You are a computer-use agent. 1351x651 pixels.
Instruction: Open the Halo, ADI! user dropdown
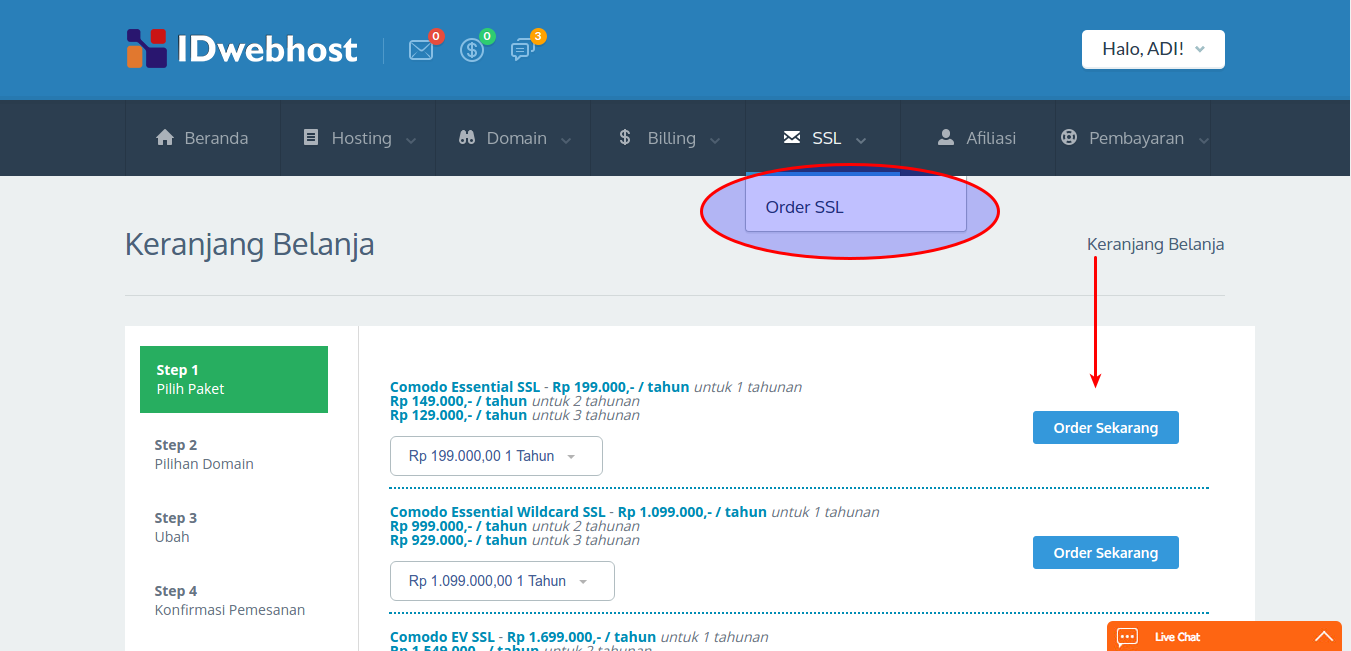[1153, 49]
